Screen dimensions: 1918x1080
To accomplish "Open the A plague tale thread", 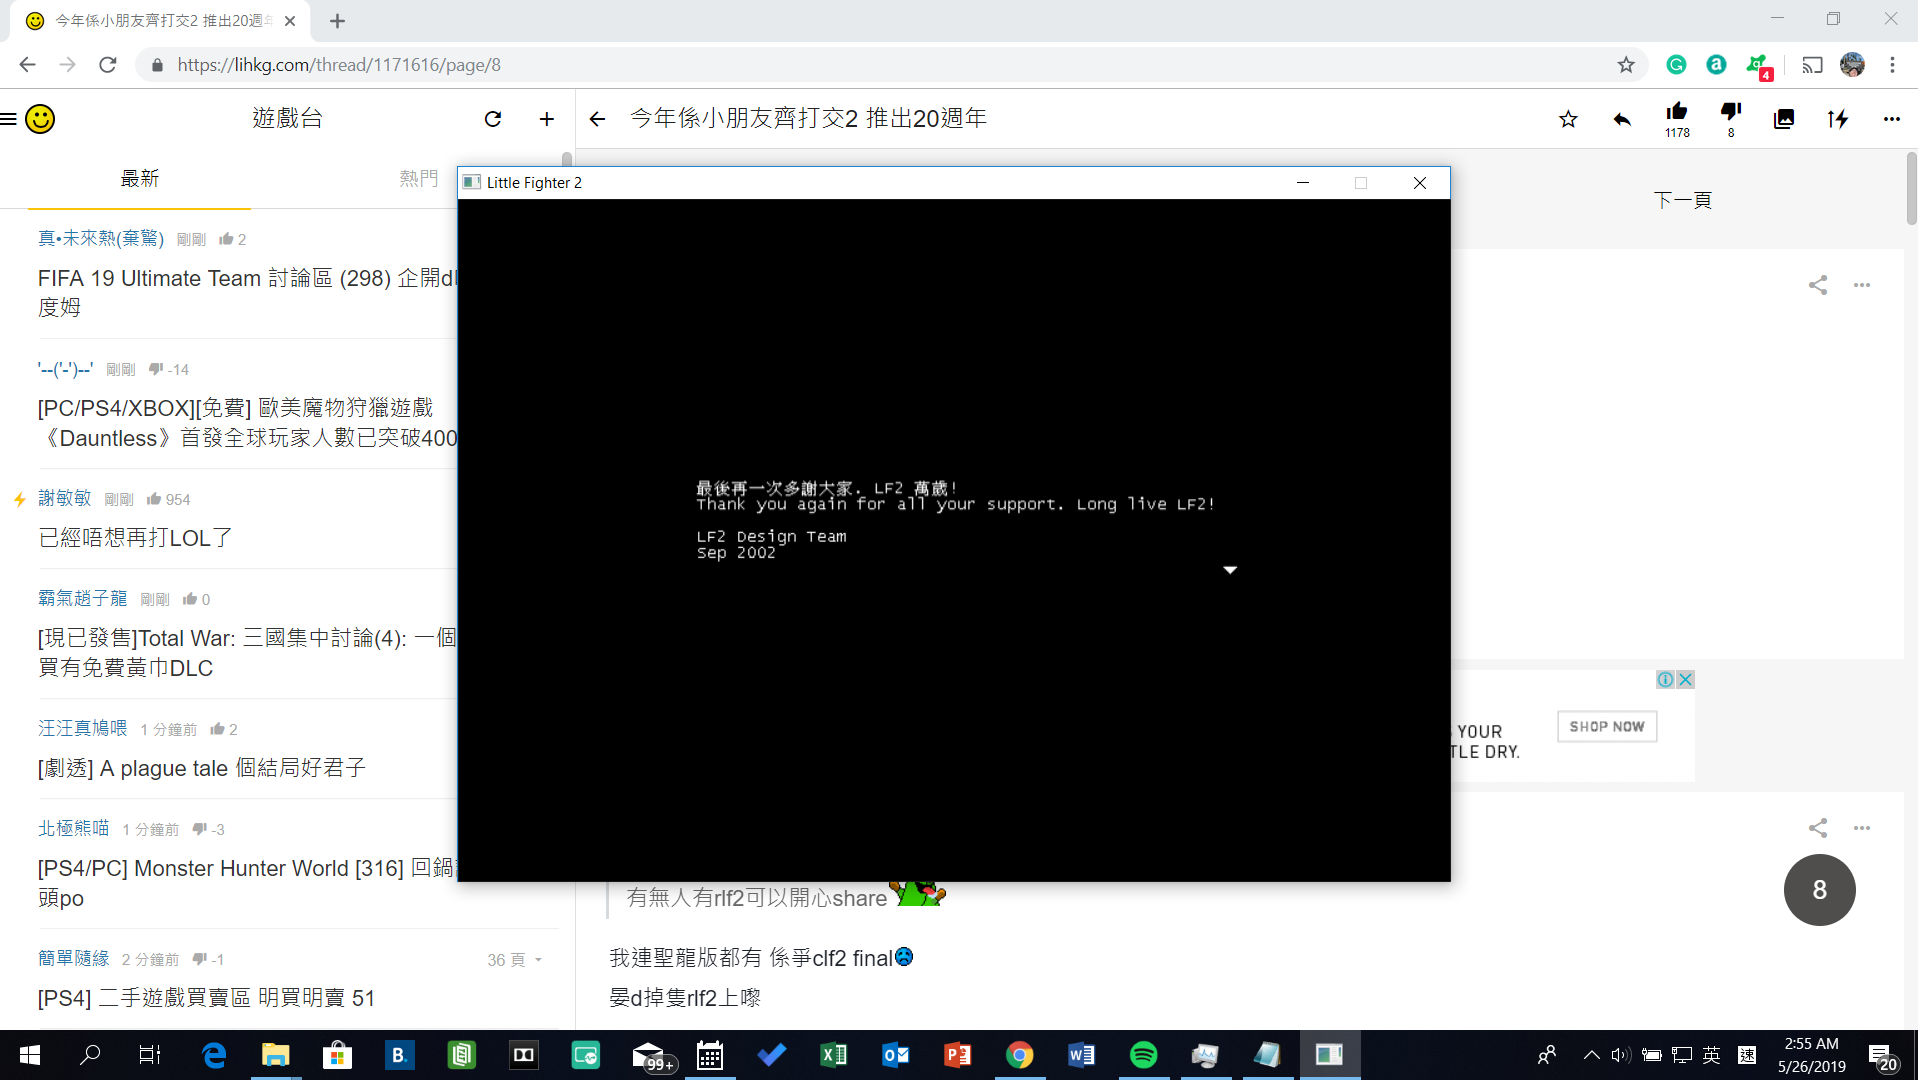I will click(202, 768).
